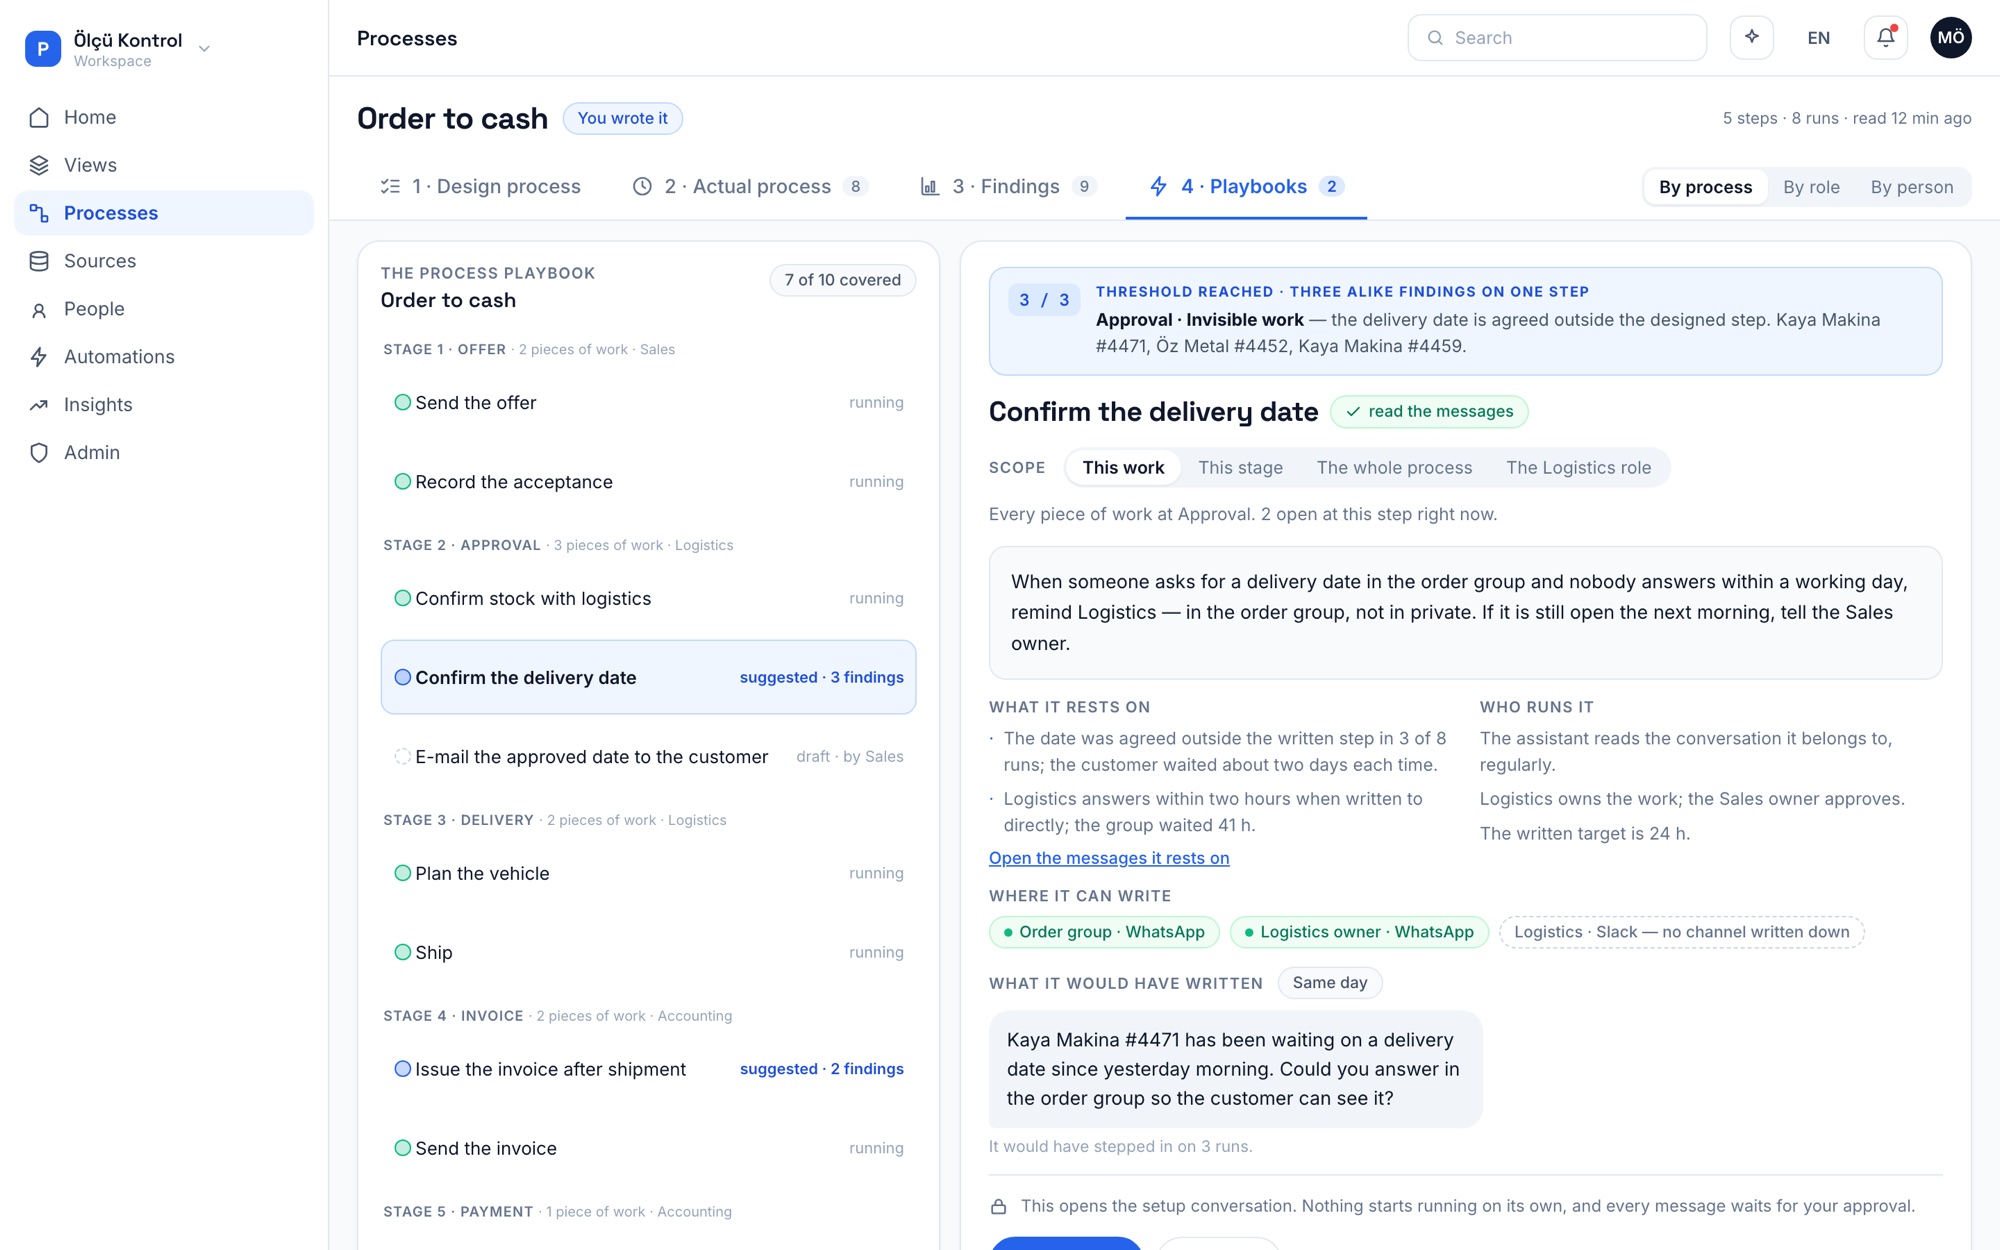
Task: Open the Admin section
Action: point(164,453)
